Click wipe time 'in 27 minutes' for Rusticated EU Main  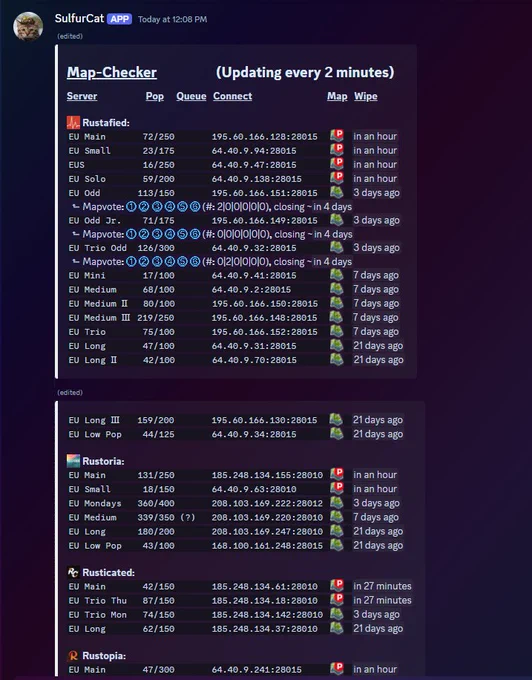click(382, 586)
